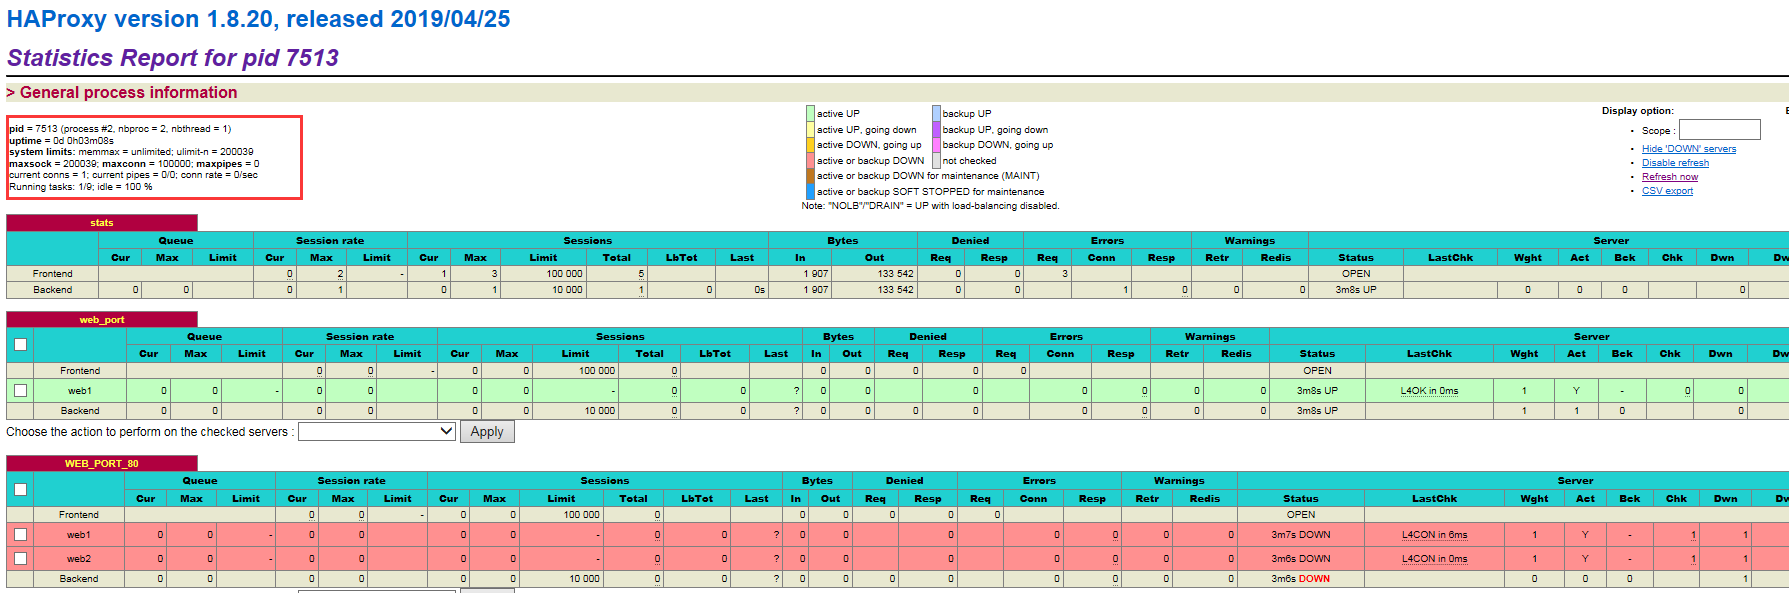This screenshot has height=593, width=1789.
Task: Open the server action dropdown beside Apply
Action: 377,432
